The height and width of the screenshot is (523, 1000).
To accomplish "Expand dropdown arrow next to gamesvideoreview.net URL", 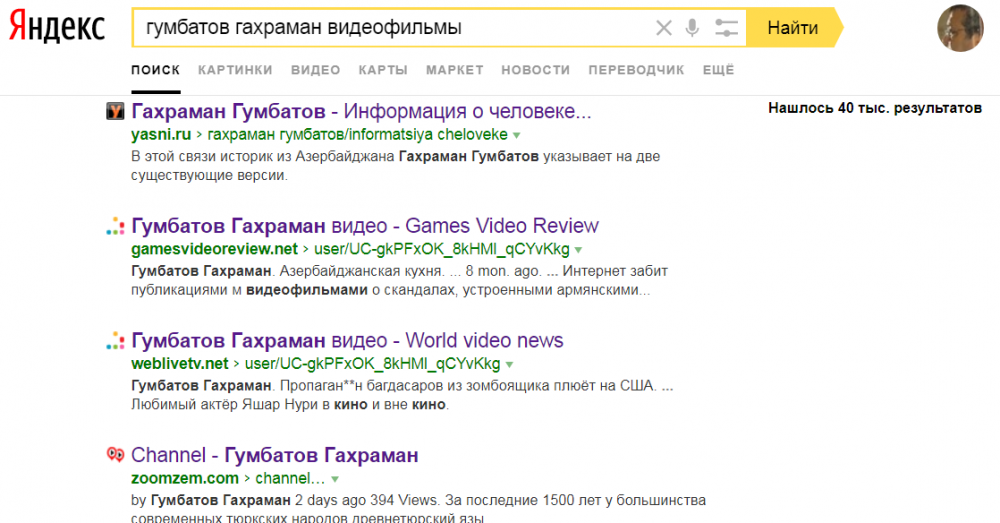I will 578,250.
